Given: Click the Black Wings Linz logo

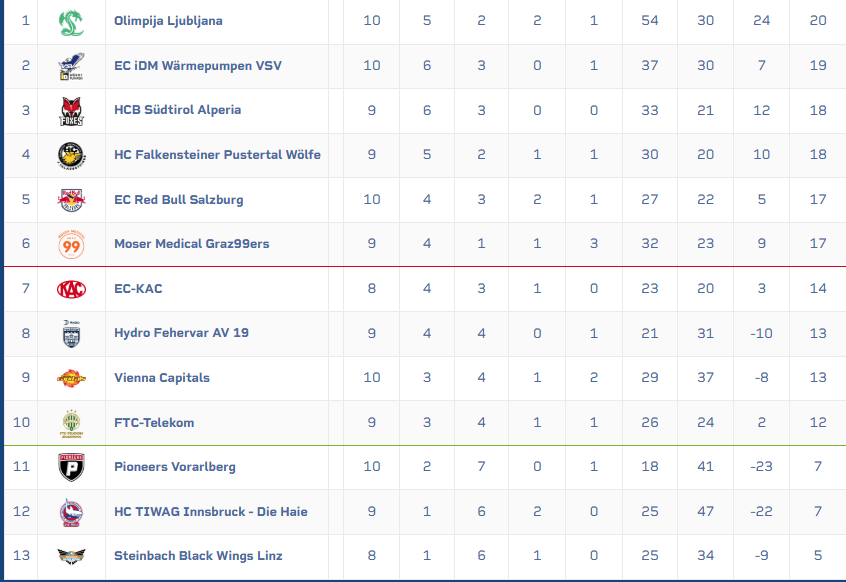Looking at the screenshot, I should 71,556.
